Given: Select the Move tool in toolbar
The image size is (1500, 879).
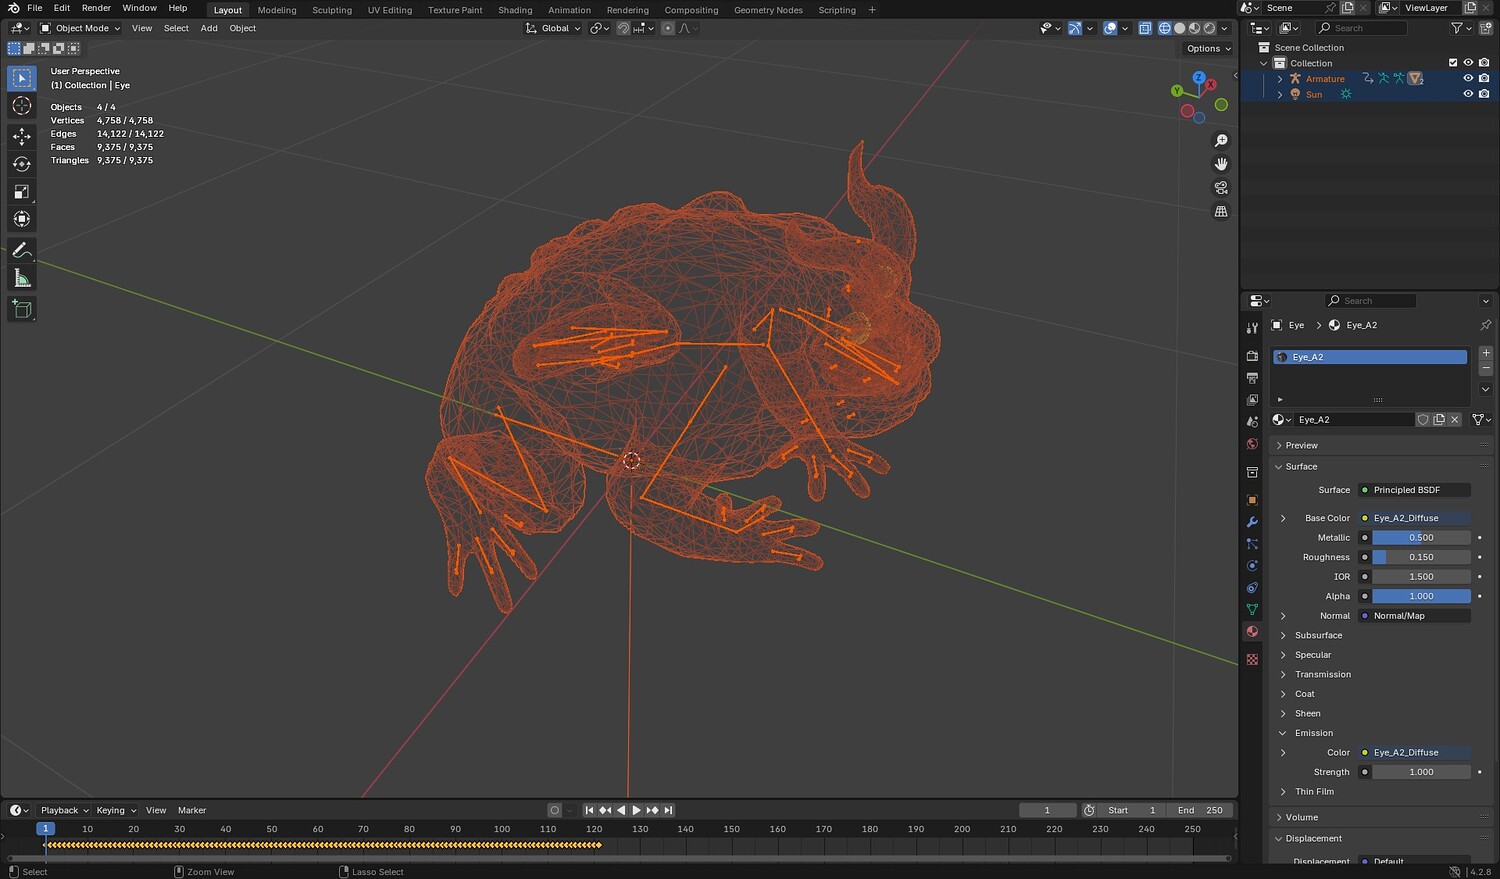Looking at the screenshot, I should (22, 136).
